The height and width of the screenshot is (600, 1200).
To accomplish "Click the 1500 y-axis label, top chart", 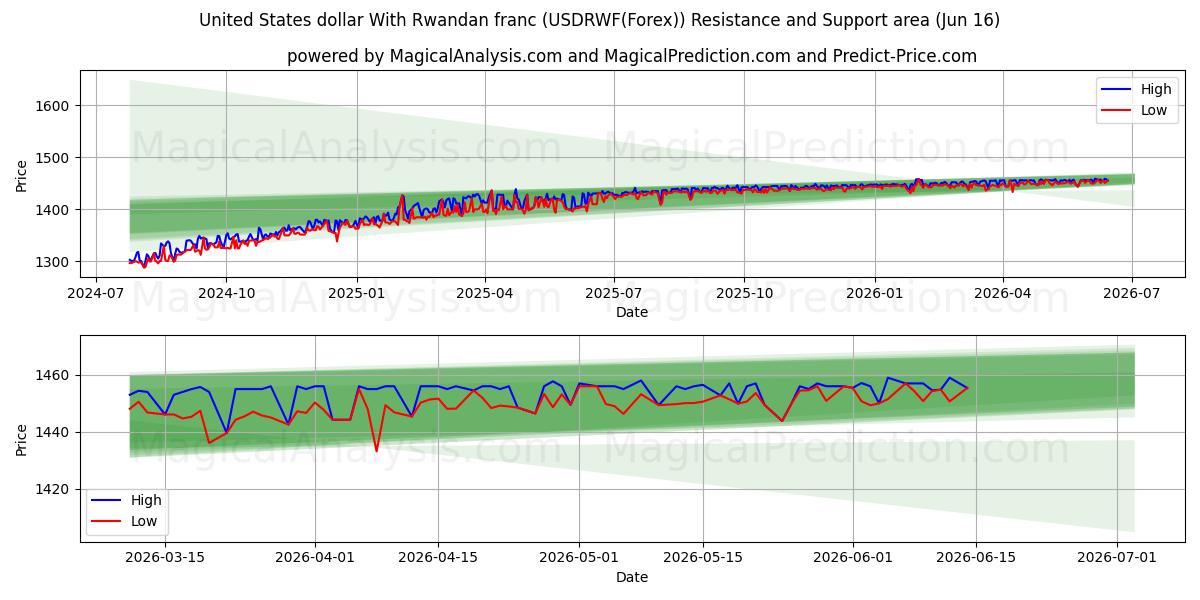I will click(52, 158).
